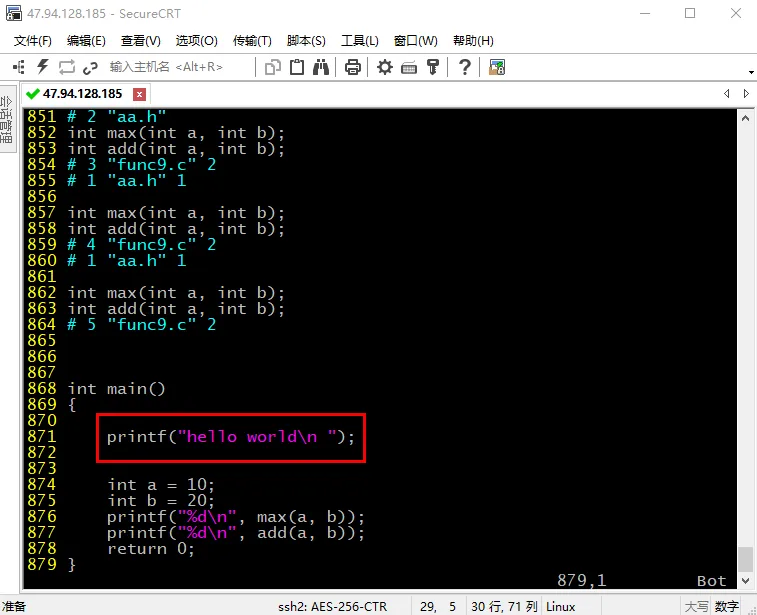This screenshot has width=757, height=615.
Task: Click the terminal scrollbar thumb
Action: click(x=745, y=559)
